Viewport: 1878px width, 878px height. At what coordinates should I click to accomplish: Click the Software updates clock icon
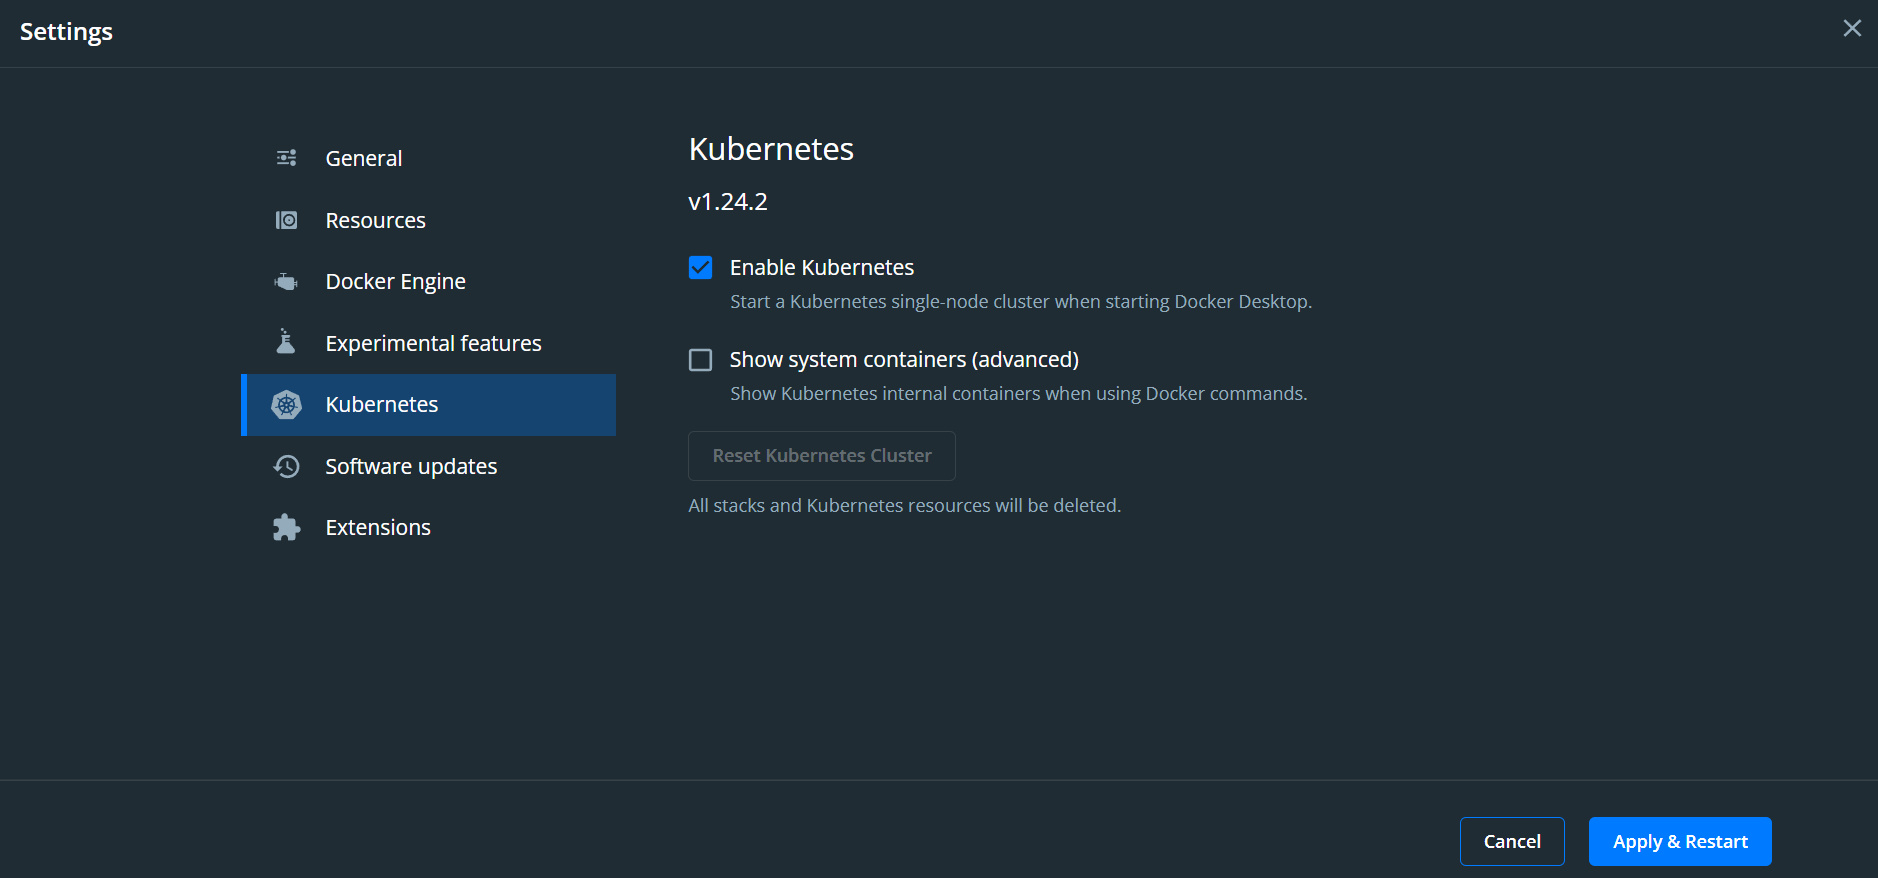tap(286, 466)
